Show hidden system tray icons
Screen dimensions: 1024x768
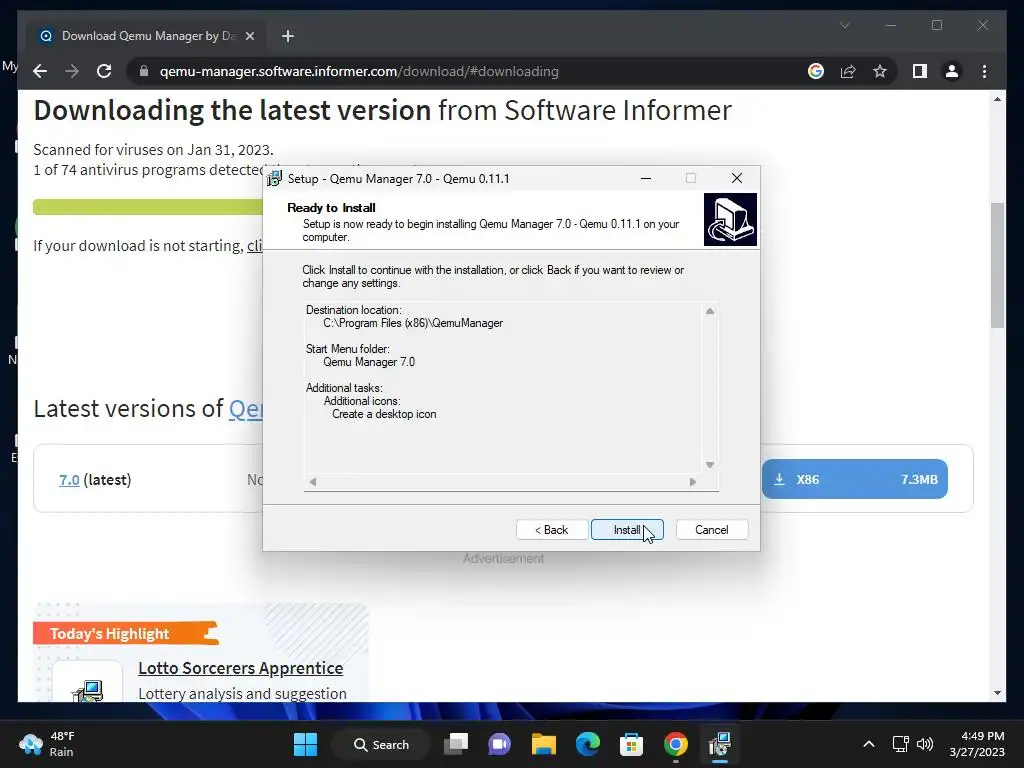[869, 744]
